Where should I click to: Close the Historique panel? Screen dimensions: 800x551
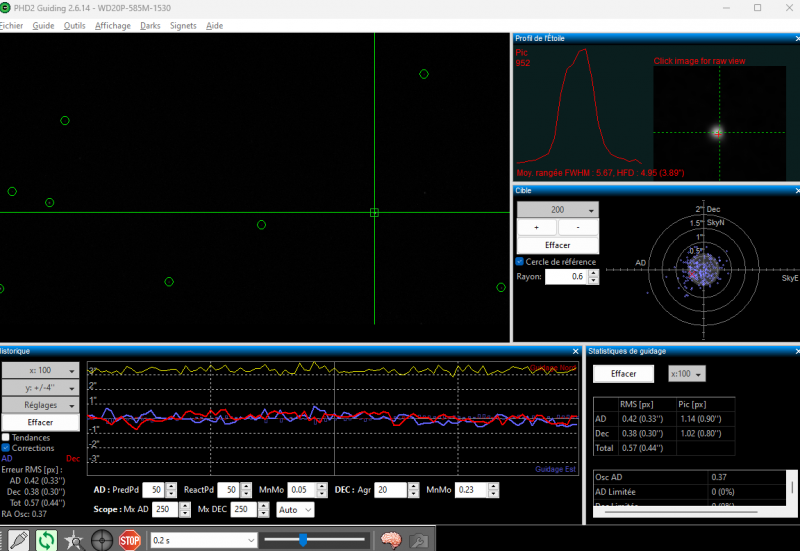click(x=576, y=351)
